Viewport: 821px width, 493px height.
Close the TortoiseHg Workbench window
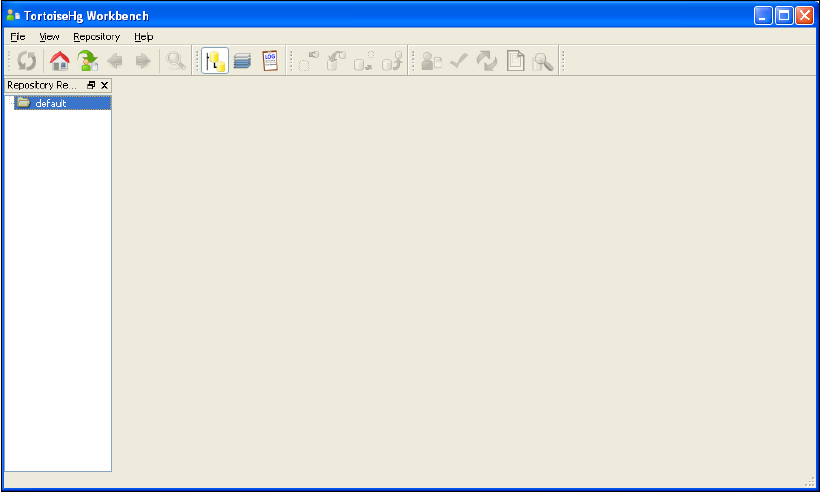(805, 16)
